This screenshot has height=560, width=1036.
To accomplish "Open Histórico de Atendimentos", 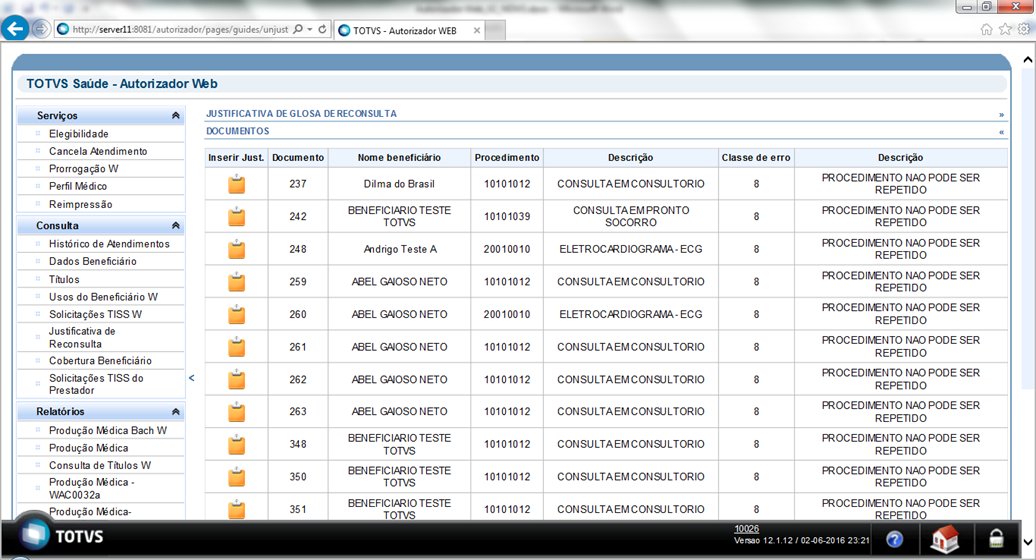I will point(109,244).
